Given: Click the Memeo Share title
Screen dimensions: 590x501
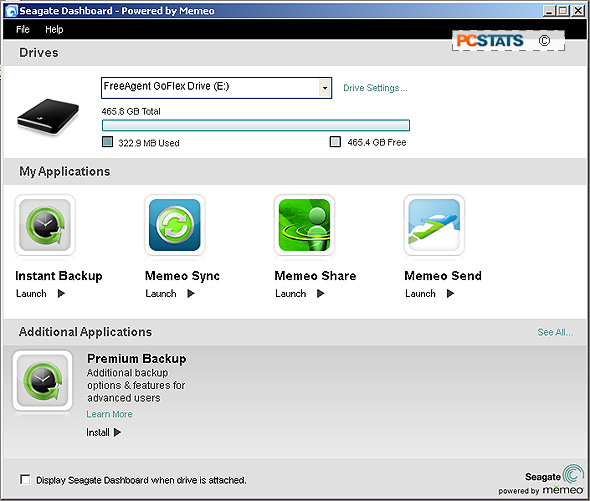Looking at the screenshot, I should pyautogui.click(x=315, y=276).
